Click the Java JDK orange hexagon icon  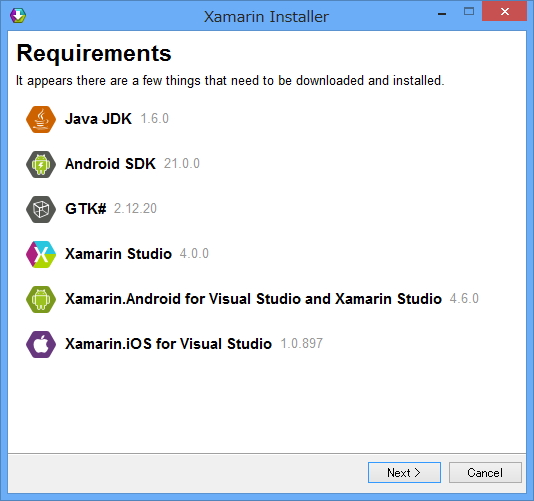coord(41,119)
